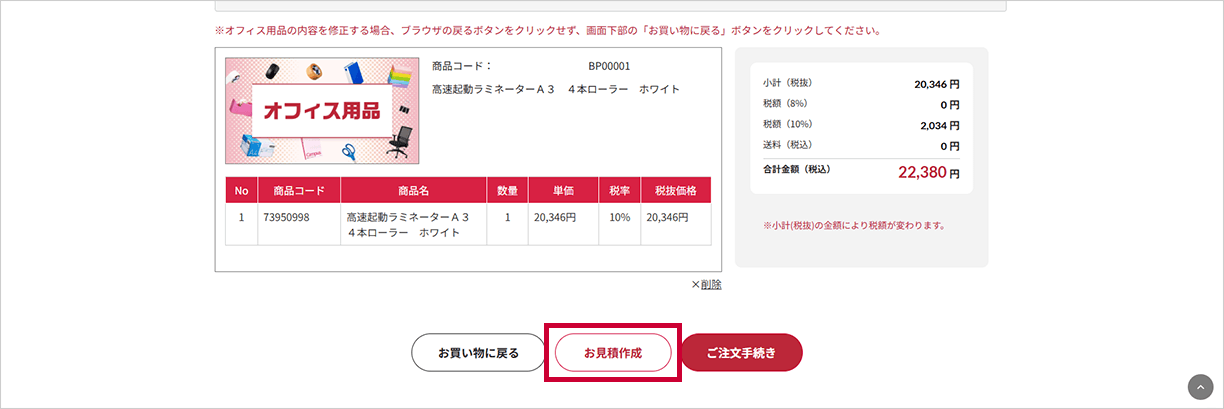Click the オフィス用品 banner image

(322, 110)
